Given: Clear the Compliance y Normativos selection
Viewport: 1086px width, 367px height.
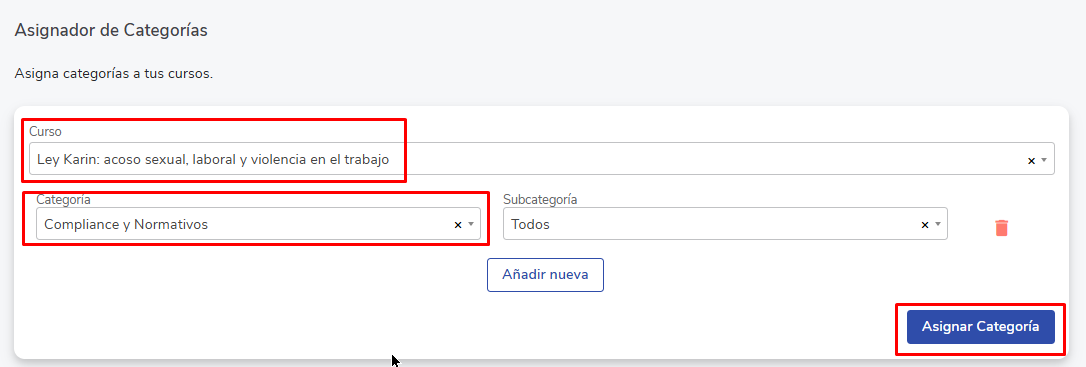Looking at the screenshot, I should coord(458,225).
